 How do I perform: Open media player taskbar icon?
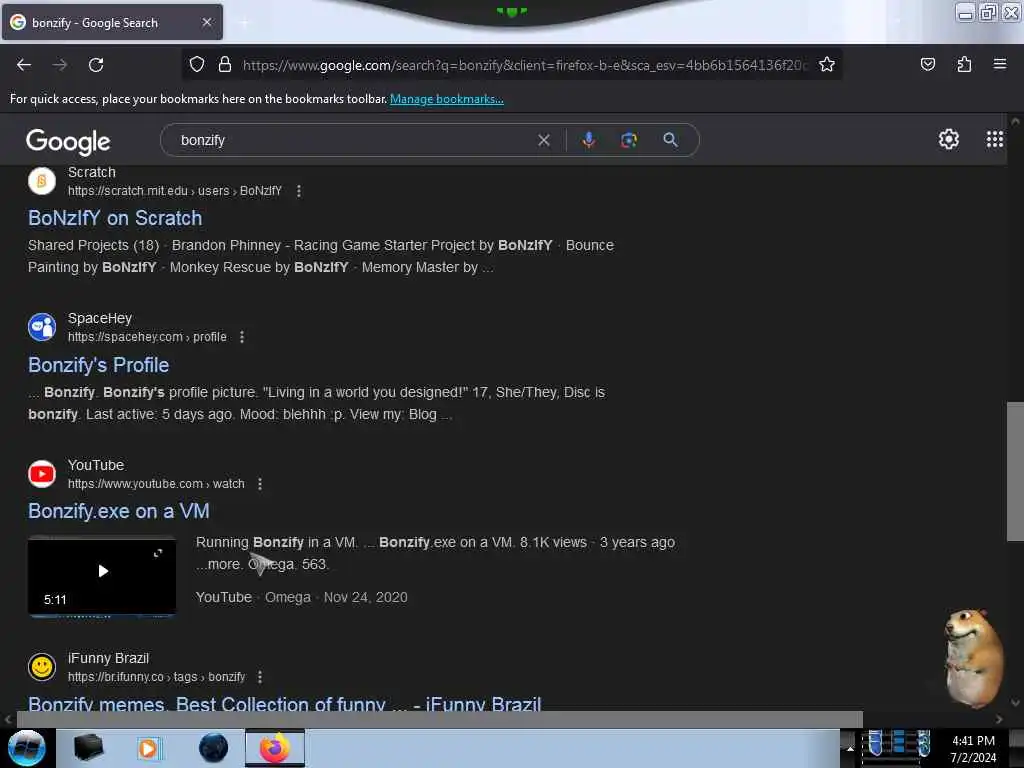click(148, 748)
